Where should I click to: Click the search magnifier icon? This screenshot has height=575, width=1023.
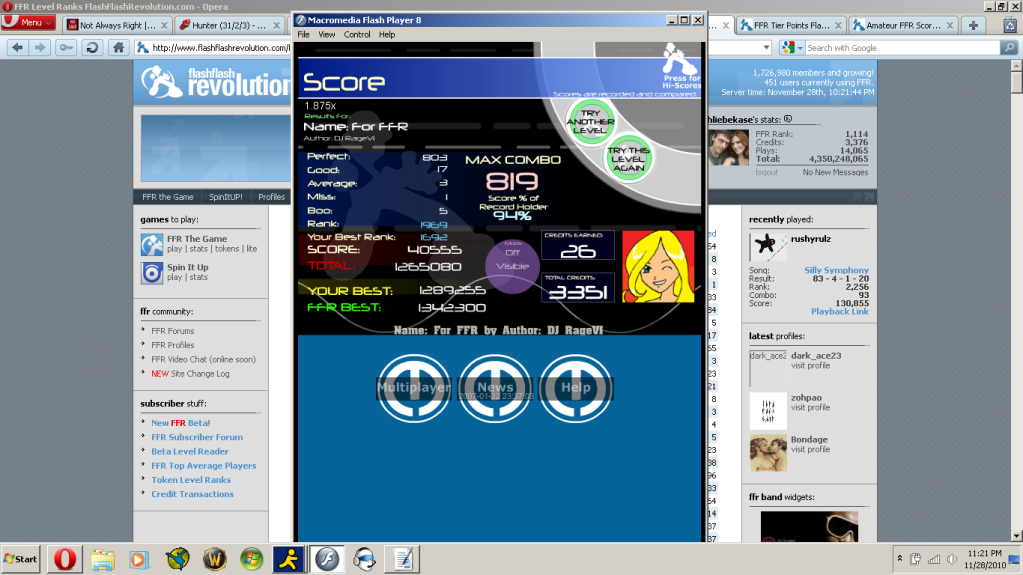click(1008, 47)
